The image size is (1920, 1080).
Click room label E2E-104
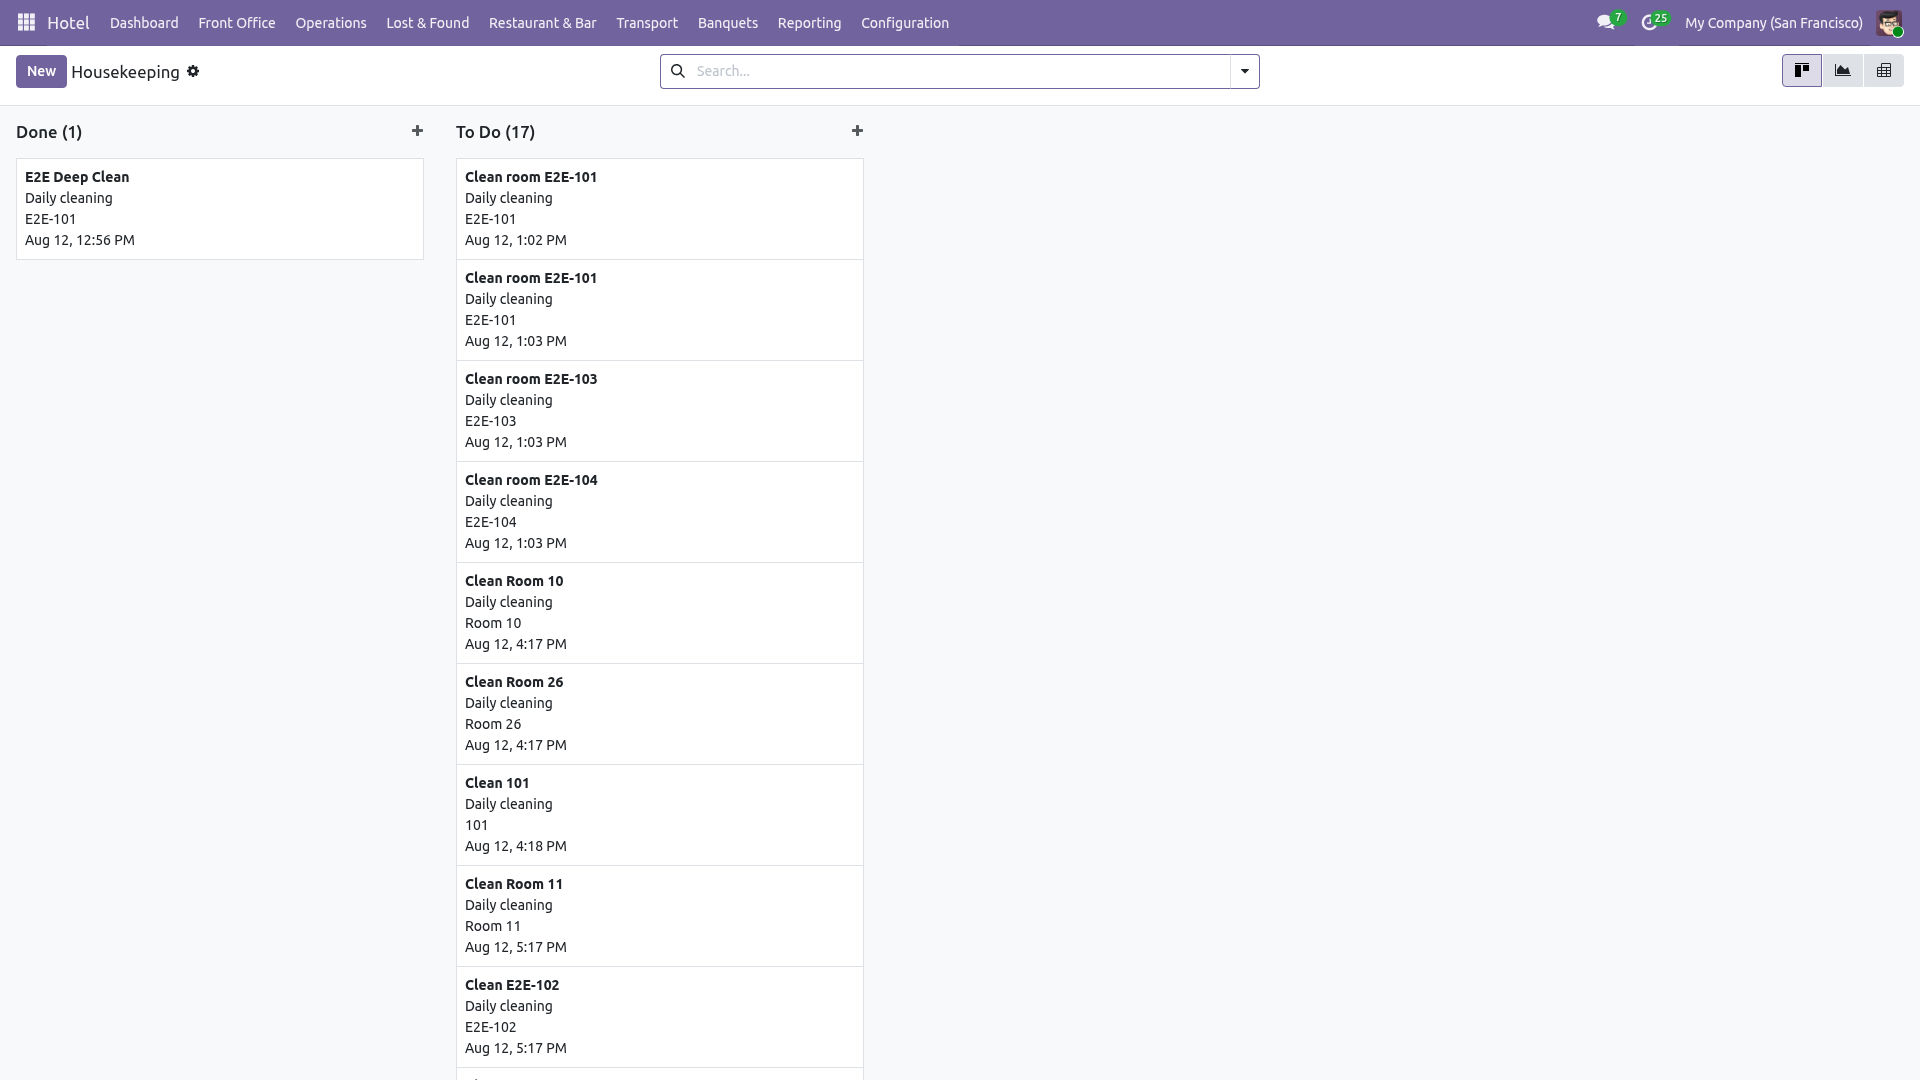(x=491, y=522)
